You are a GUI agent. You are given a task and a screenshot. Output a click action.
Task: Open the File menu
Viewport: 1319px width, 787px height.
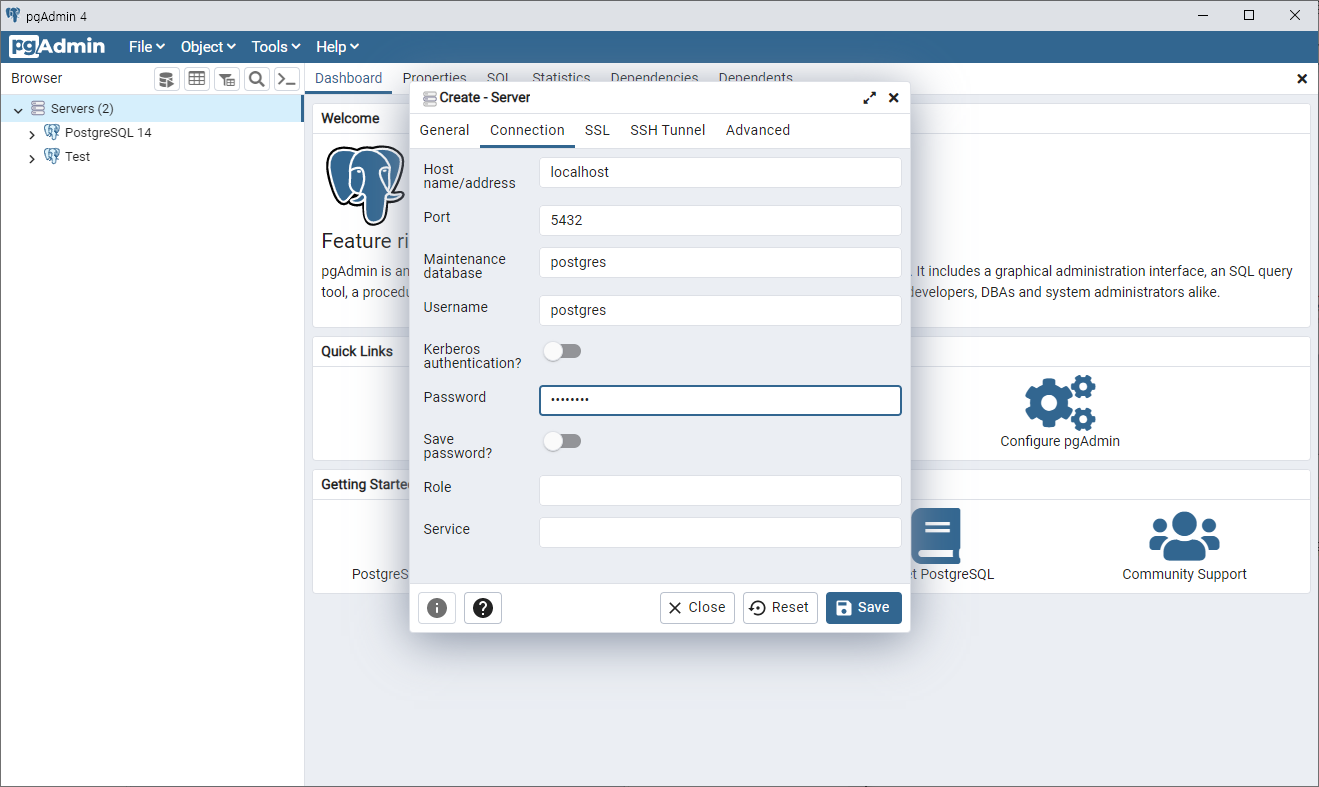pos(146,47)
